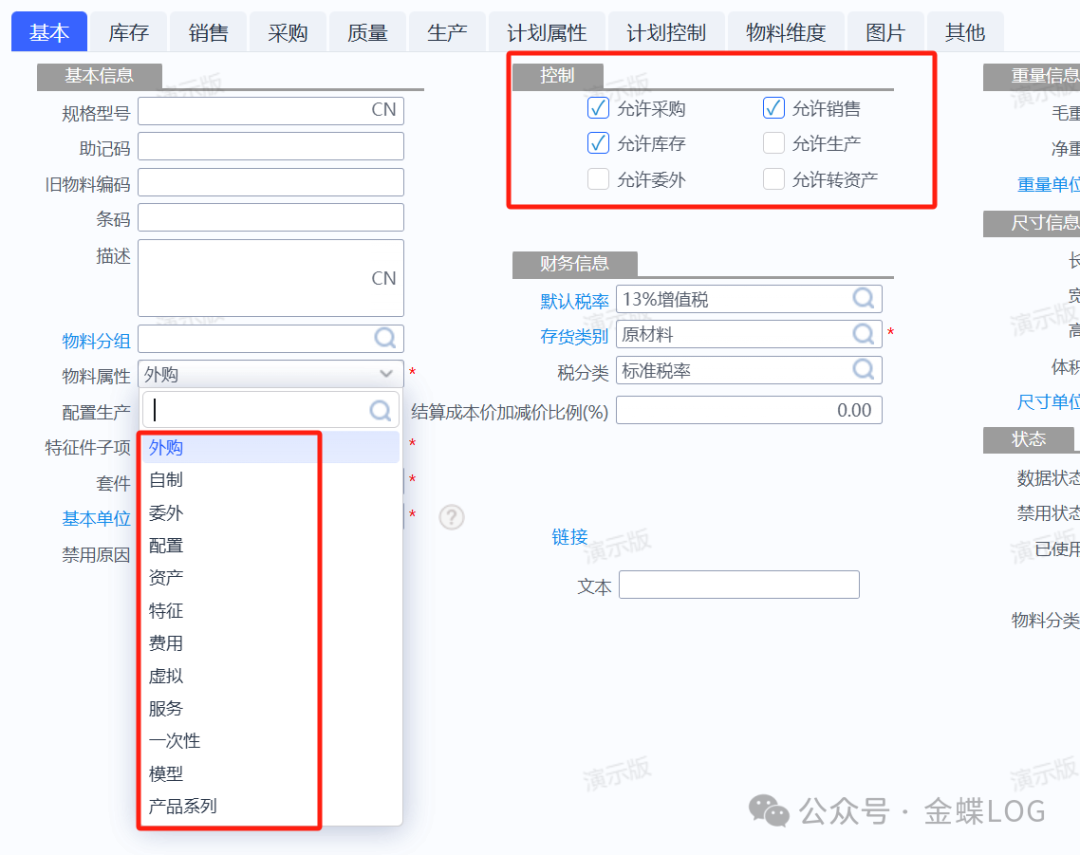Screen dimensions: 1080x855
Task: Enable the 允许转资产 checkbox
Action: [x=773, y=180]
